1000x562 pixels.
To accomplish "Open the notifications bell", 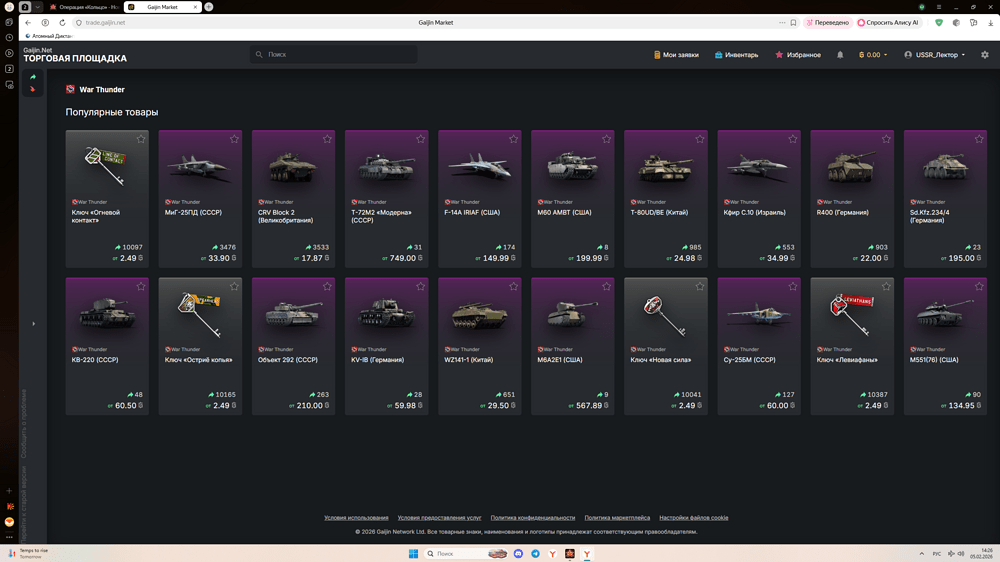I will coord(840,55).
